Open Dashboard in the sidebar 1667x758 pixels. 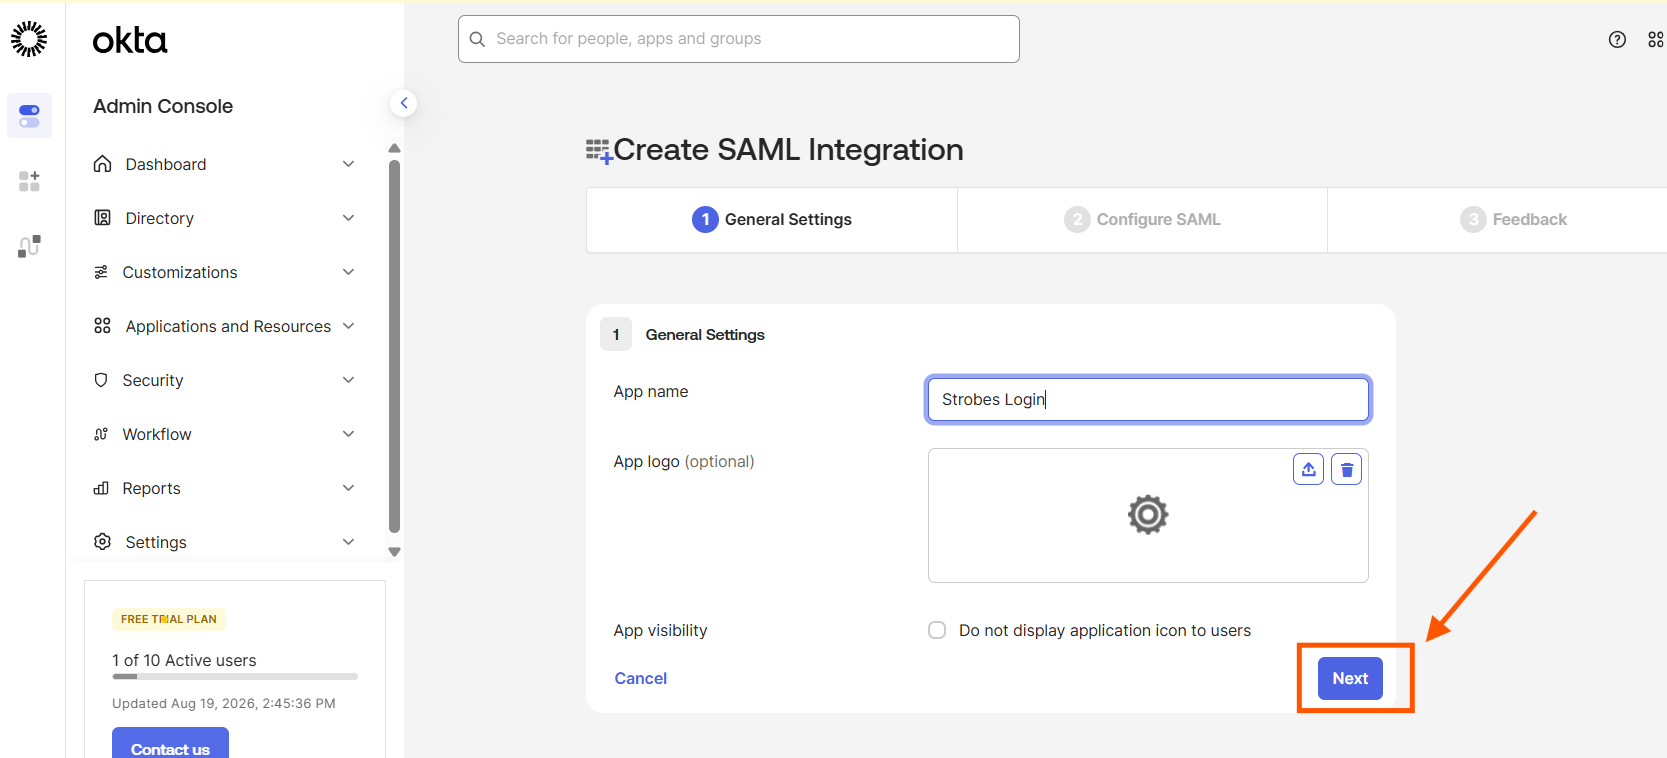pyautogui.click(x=166, y=164)
